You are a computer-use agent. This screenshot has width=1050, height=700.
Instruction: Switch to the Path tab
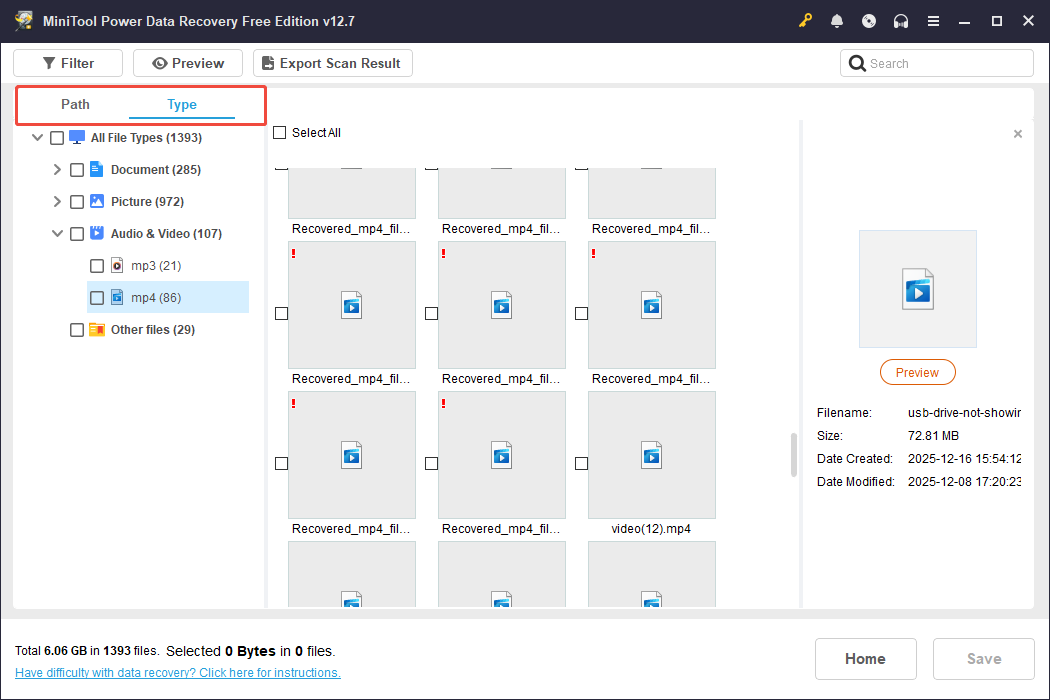(x=75, y=104)
